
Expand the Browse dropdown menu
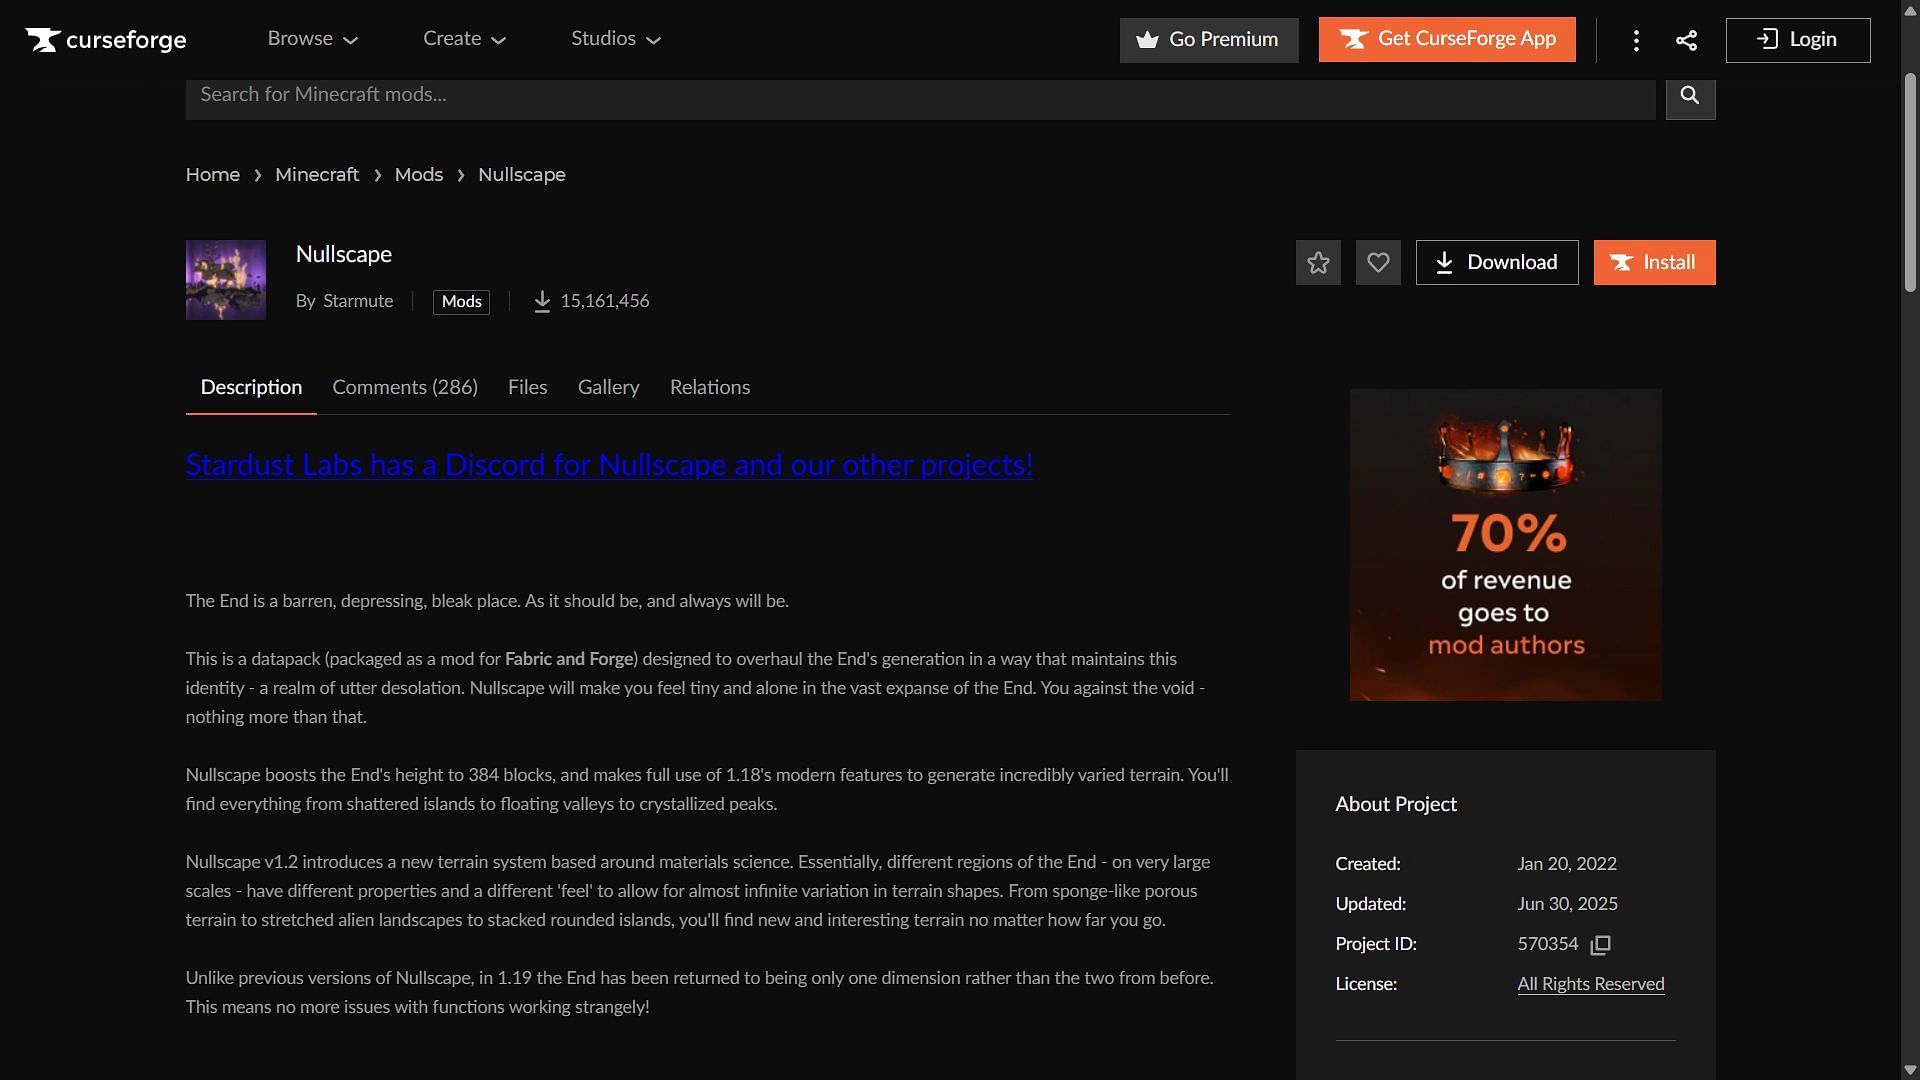[x=312, y=39]
